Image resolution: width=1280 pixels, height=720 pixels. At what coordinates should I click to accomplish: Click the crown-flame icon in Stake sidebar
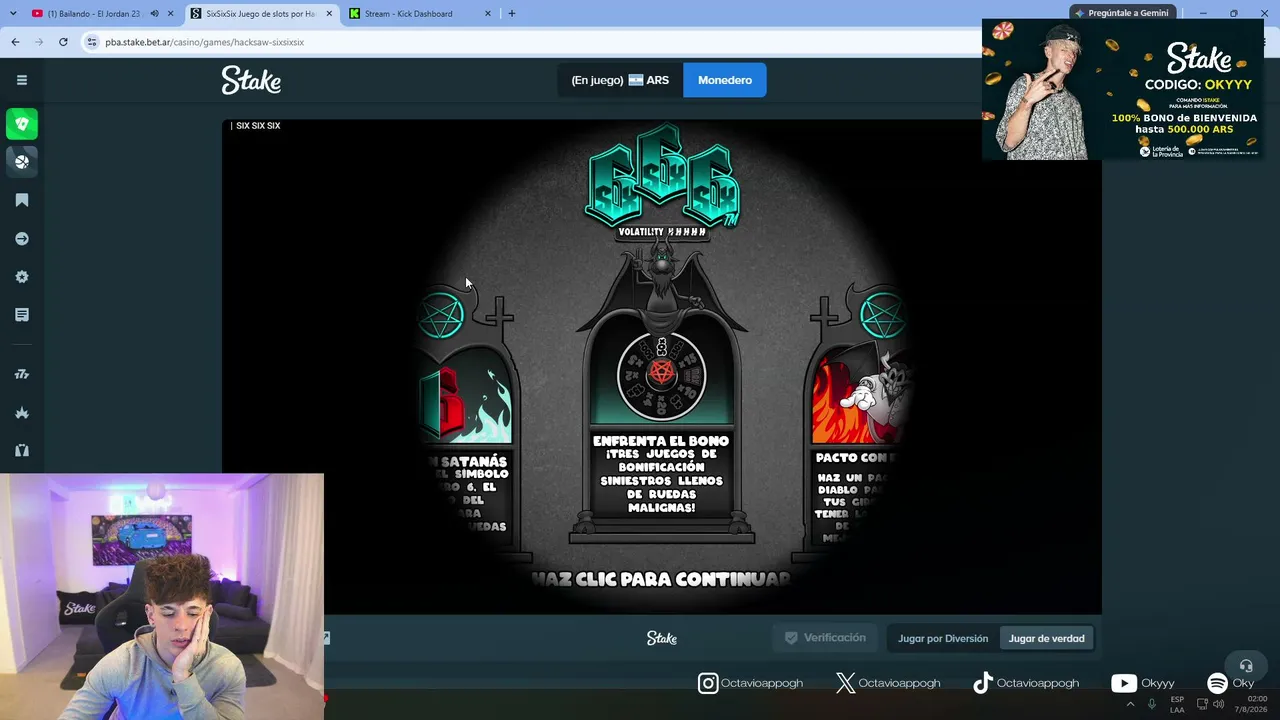tap(22, 412)
